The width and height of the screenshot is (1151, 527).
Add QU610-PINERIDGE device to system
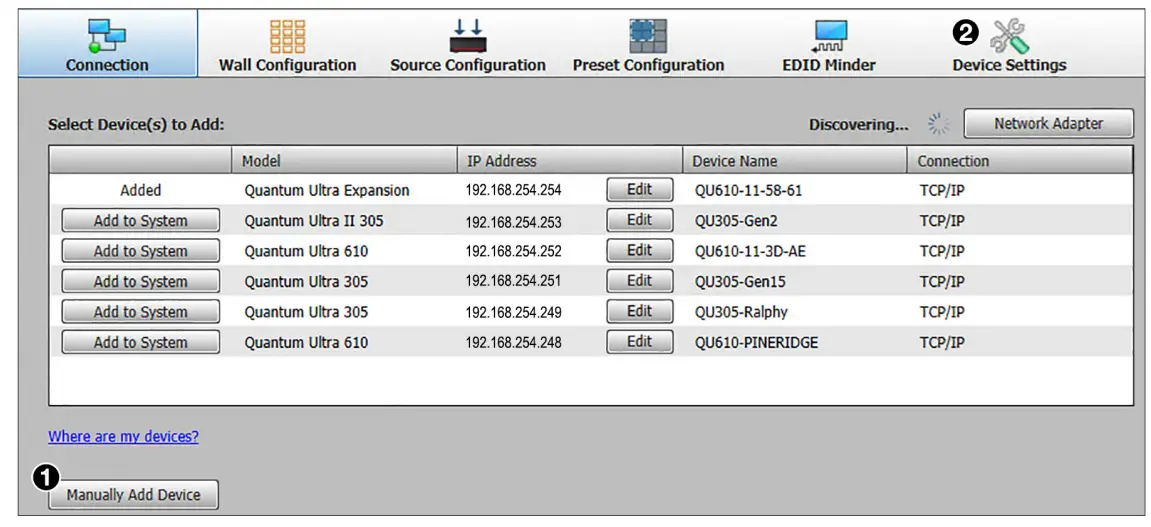point(140,342)
